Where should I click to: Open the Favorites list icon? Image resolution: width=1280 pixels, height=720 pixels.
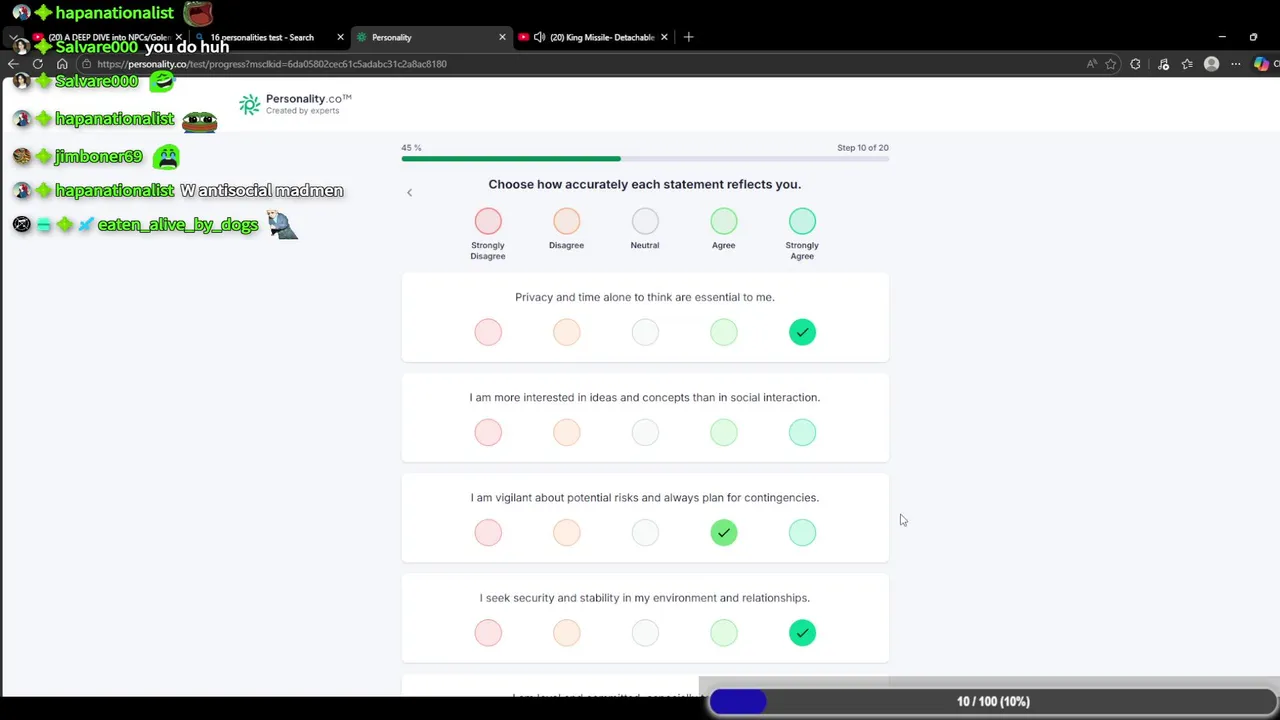pyautogui.click(x=1187, y=64)
